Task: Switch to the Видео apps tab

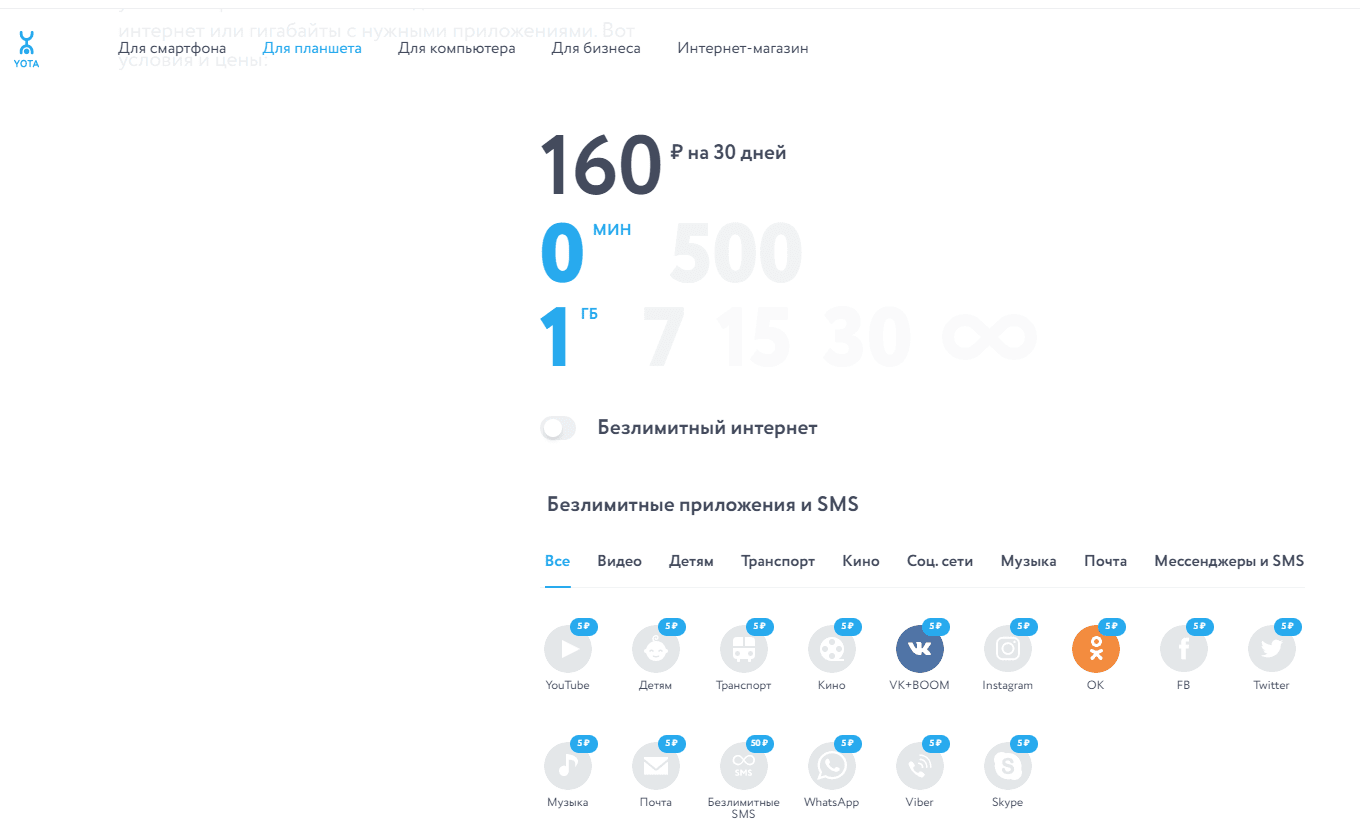Action: click(620, 561)
